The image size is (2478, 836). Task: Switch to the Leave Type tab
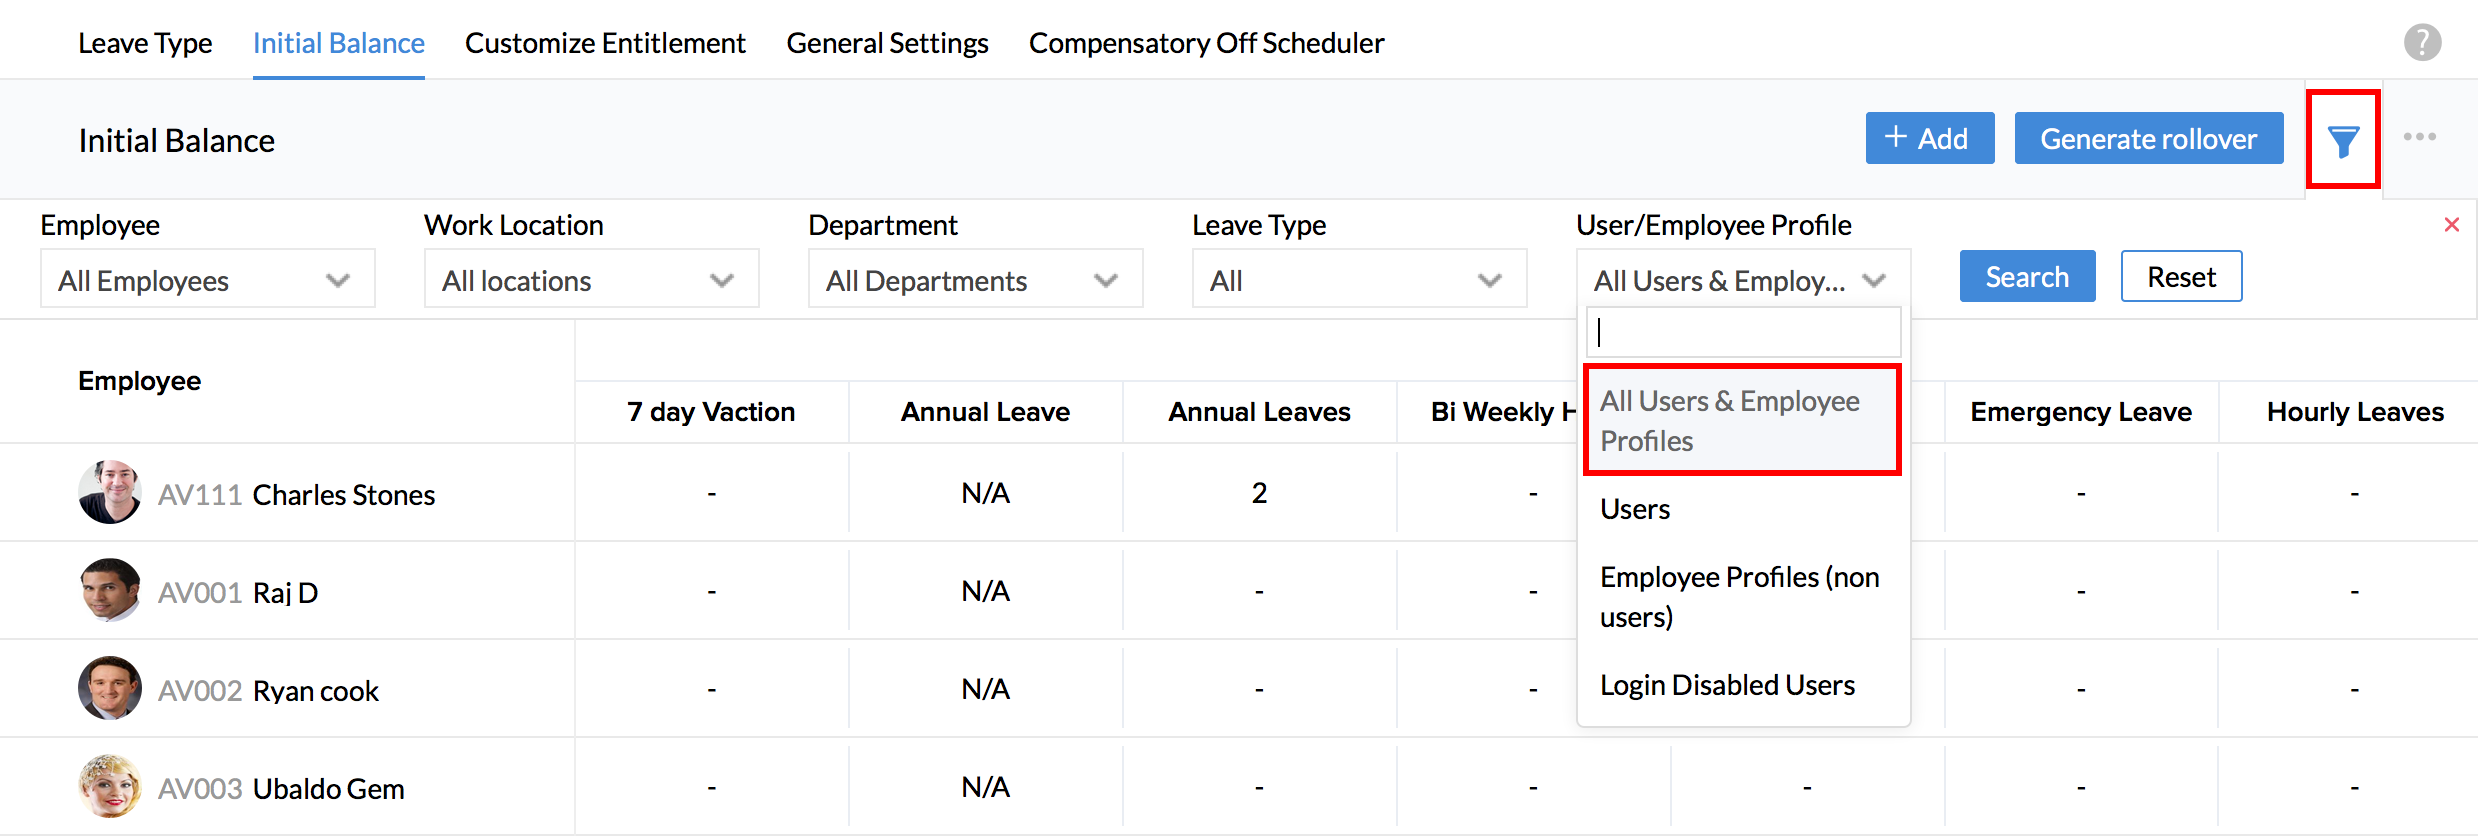pos(145,43)
